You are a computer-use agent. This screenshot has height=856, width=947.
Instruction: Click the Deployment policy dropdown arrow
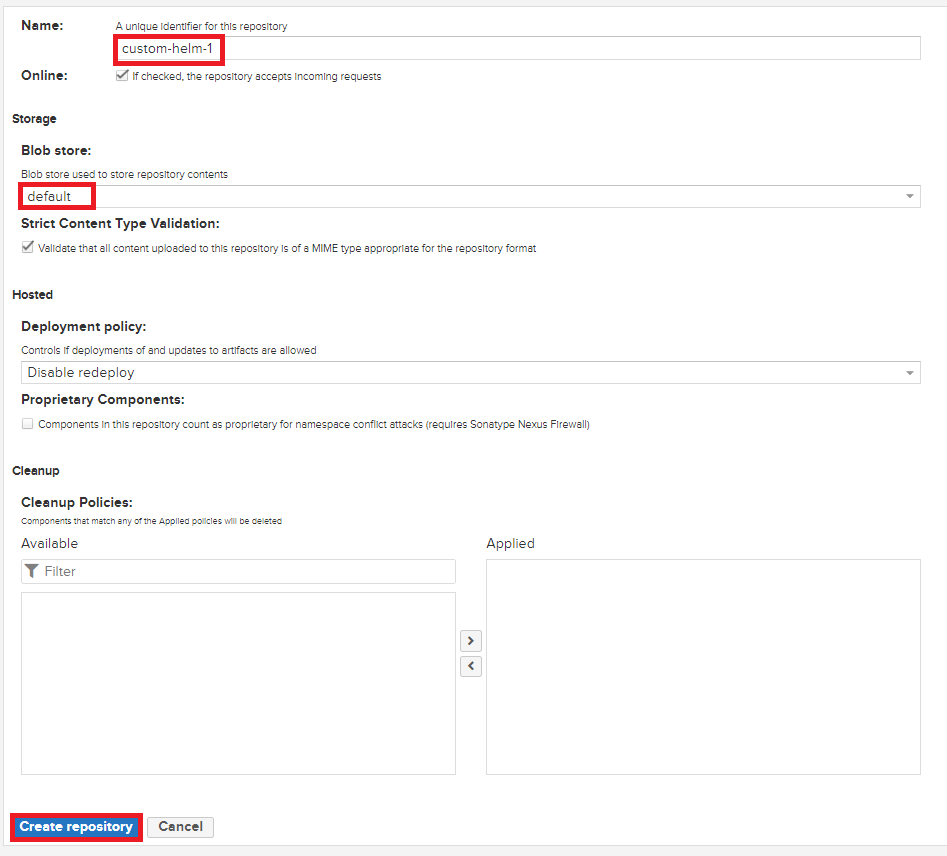909,372
